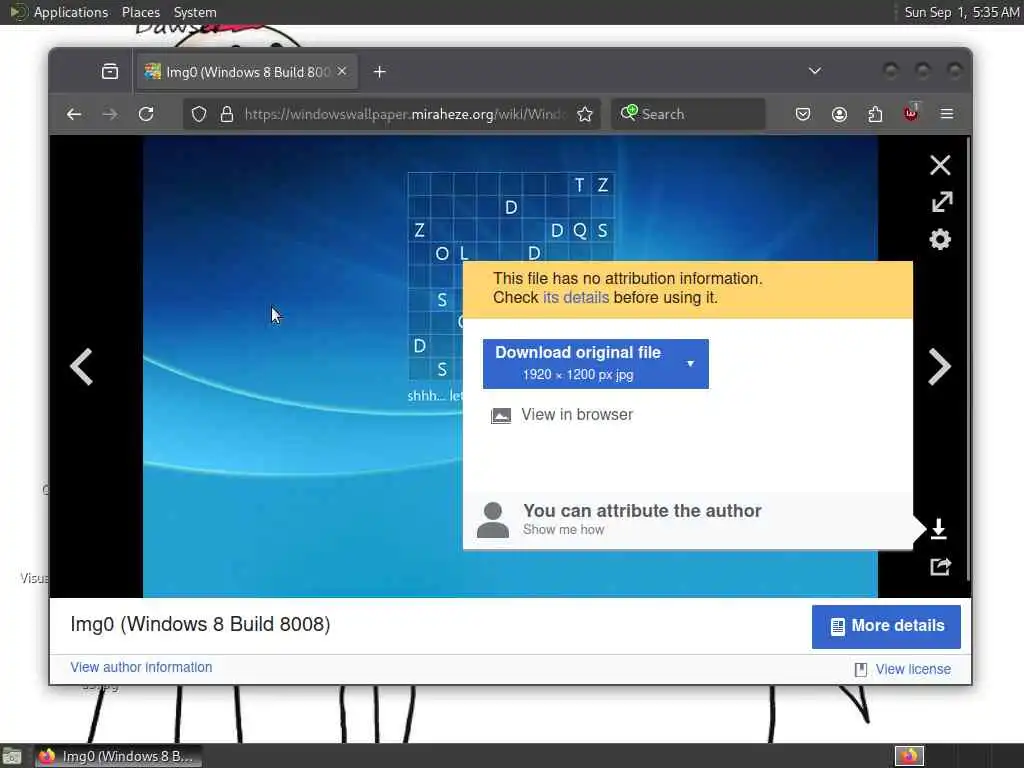The image size is (1024, 768).
Task: Select Img0 window in taskbar
Action: 118,756
